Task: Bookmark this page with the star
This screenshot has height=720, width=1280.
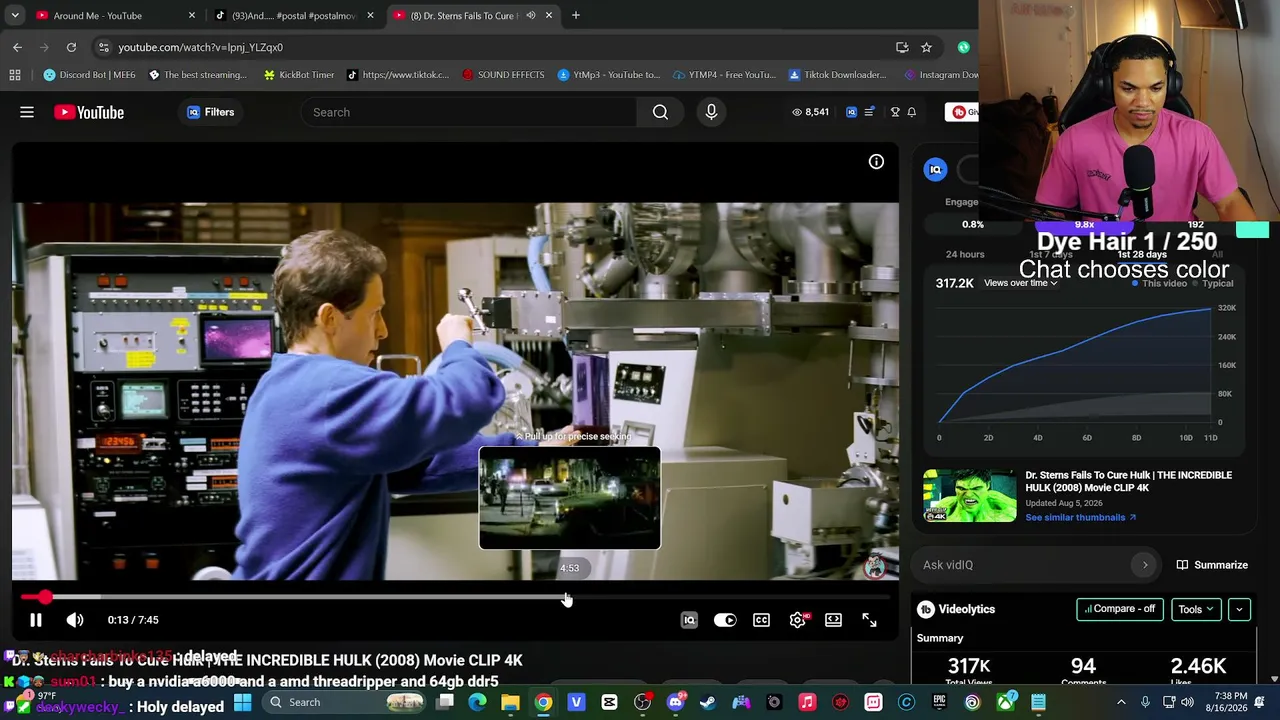Action: click(926, 47)
